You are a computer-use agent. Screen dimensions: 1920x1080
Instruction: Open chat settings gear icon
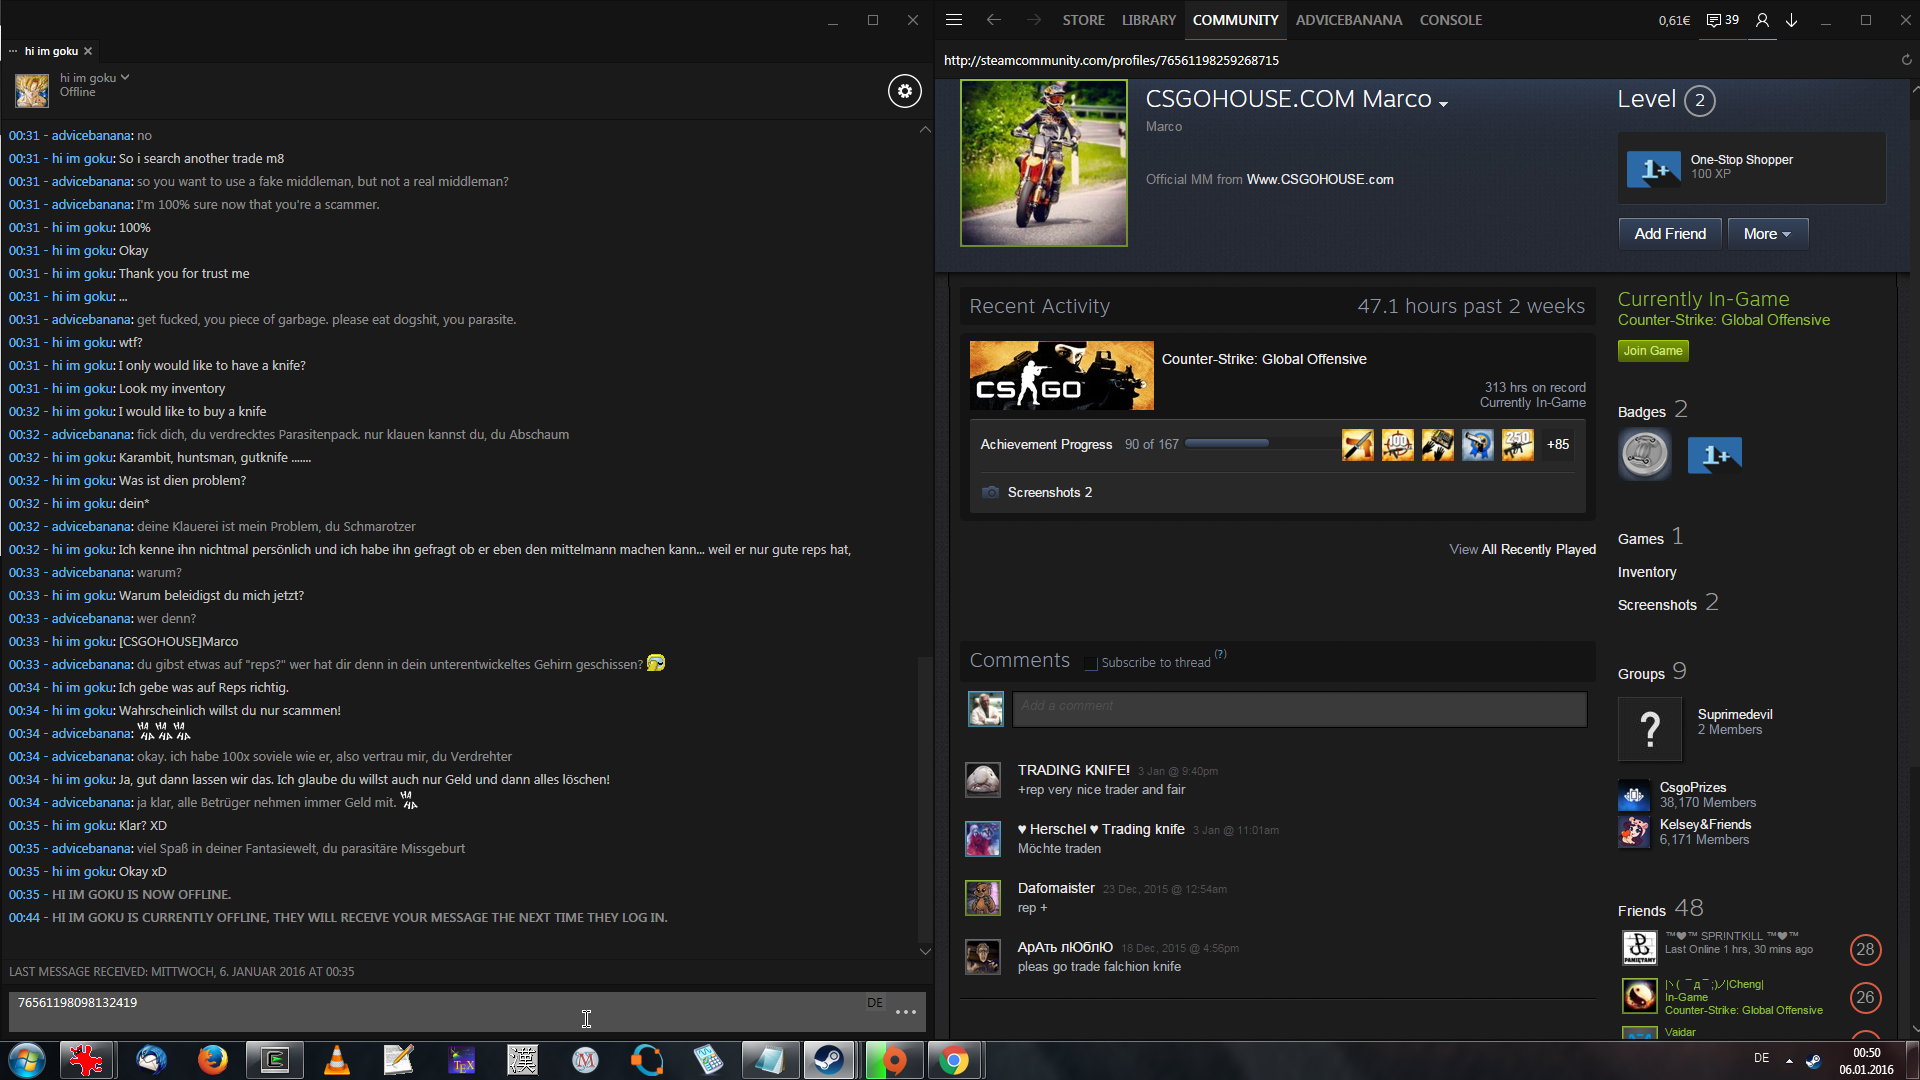point(904,91)
